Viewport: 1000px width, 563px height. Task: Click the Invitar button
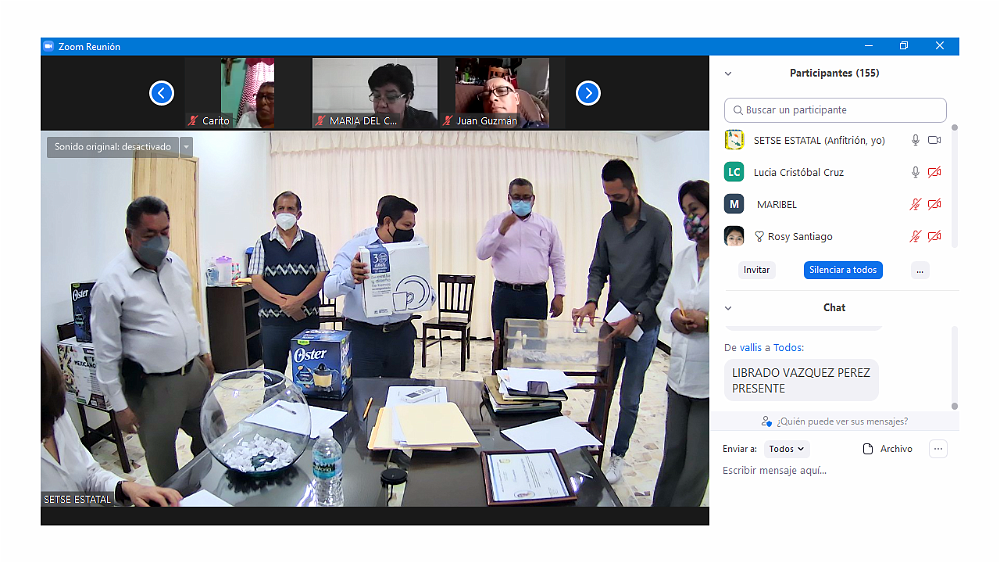tap(757, 270)
